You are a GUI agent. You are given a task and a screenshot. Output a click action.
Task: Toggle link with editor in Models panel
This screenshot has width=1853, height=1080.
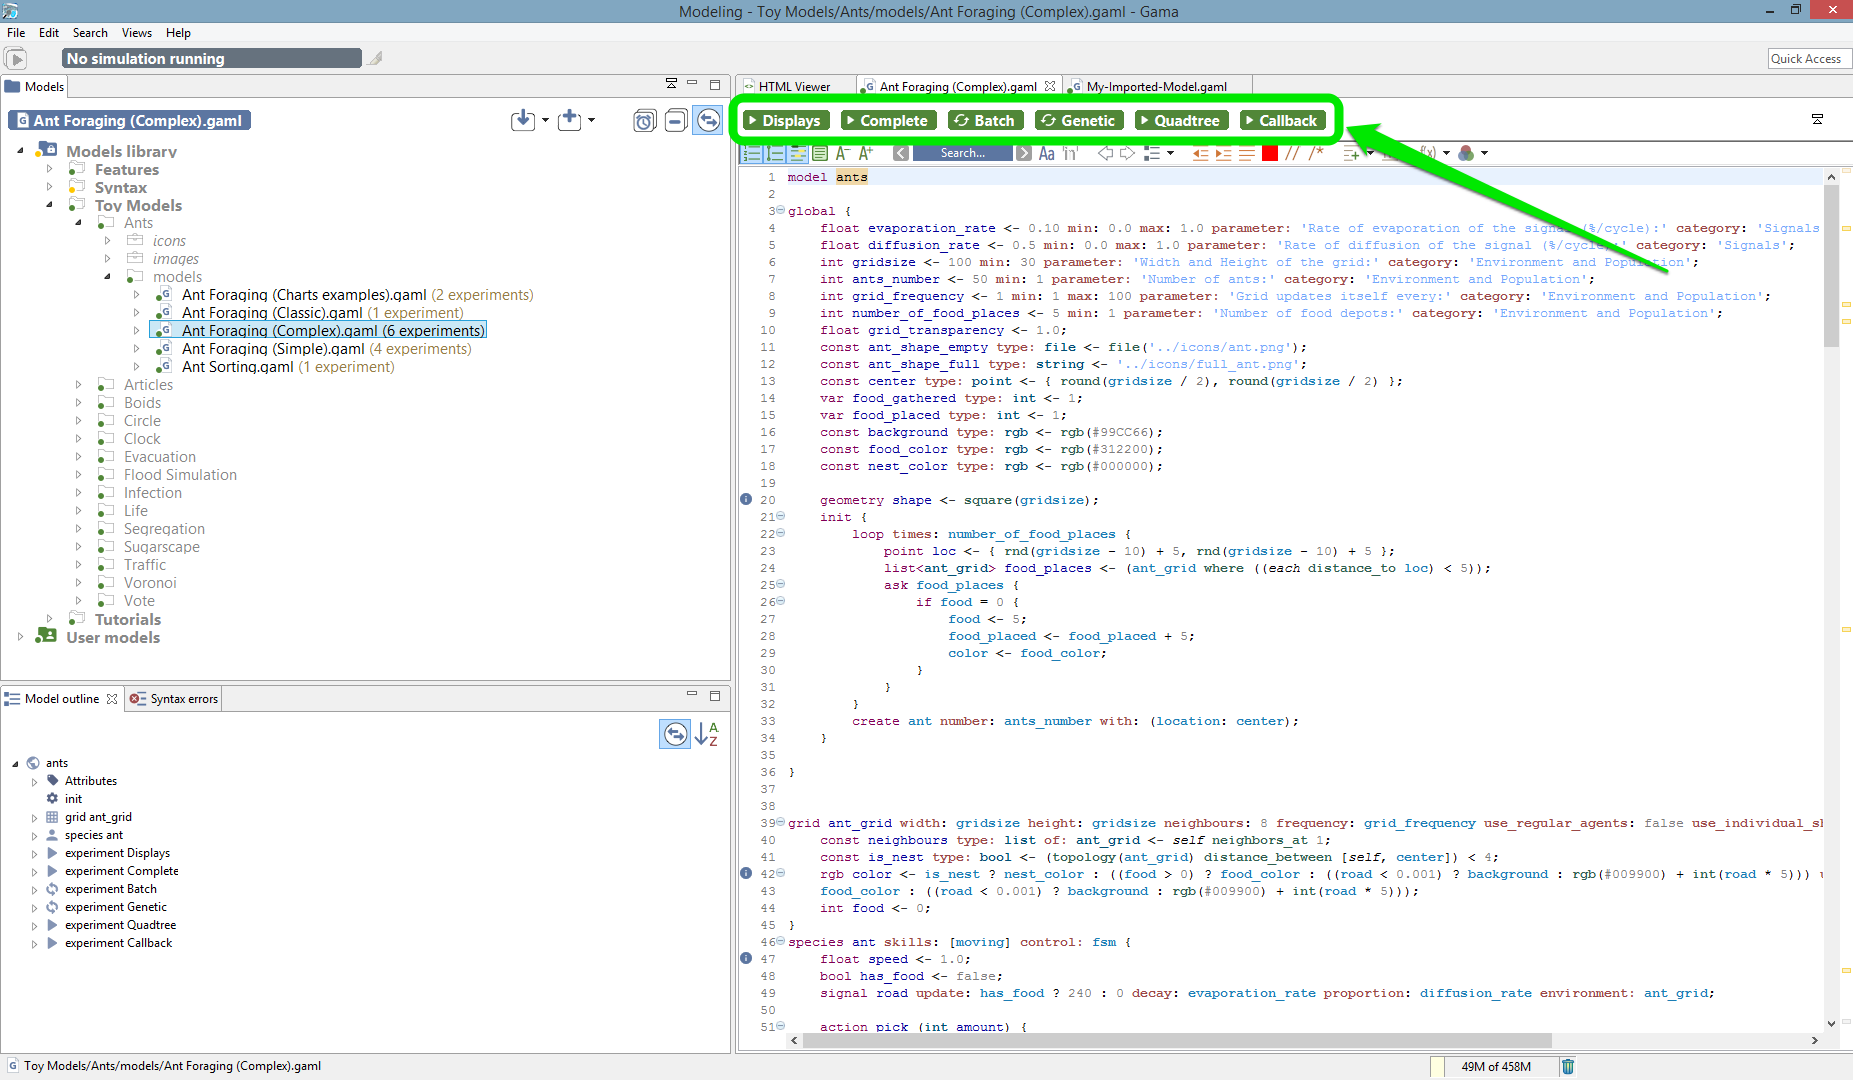[x=708, y=121]
